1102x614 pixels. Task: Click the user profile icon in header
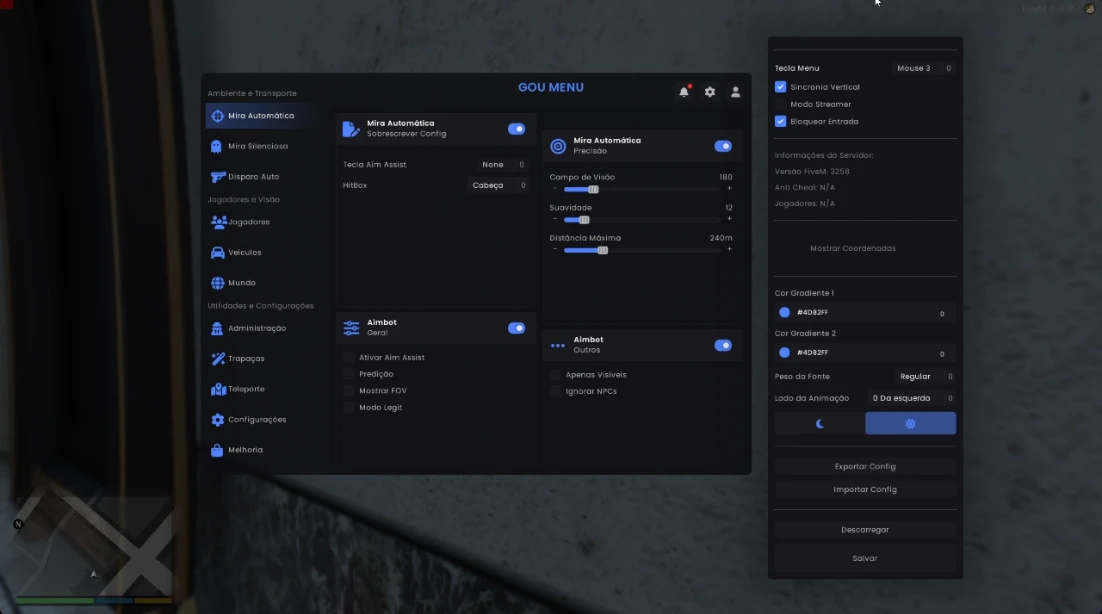point(735,92)
